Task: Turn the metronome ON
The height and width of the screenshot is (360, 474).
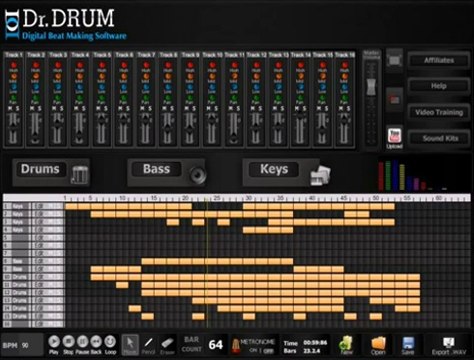Action: (253, 350)
